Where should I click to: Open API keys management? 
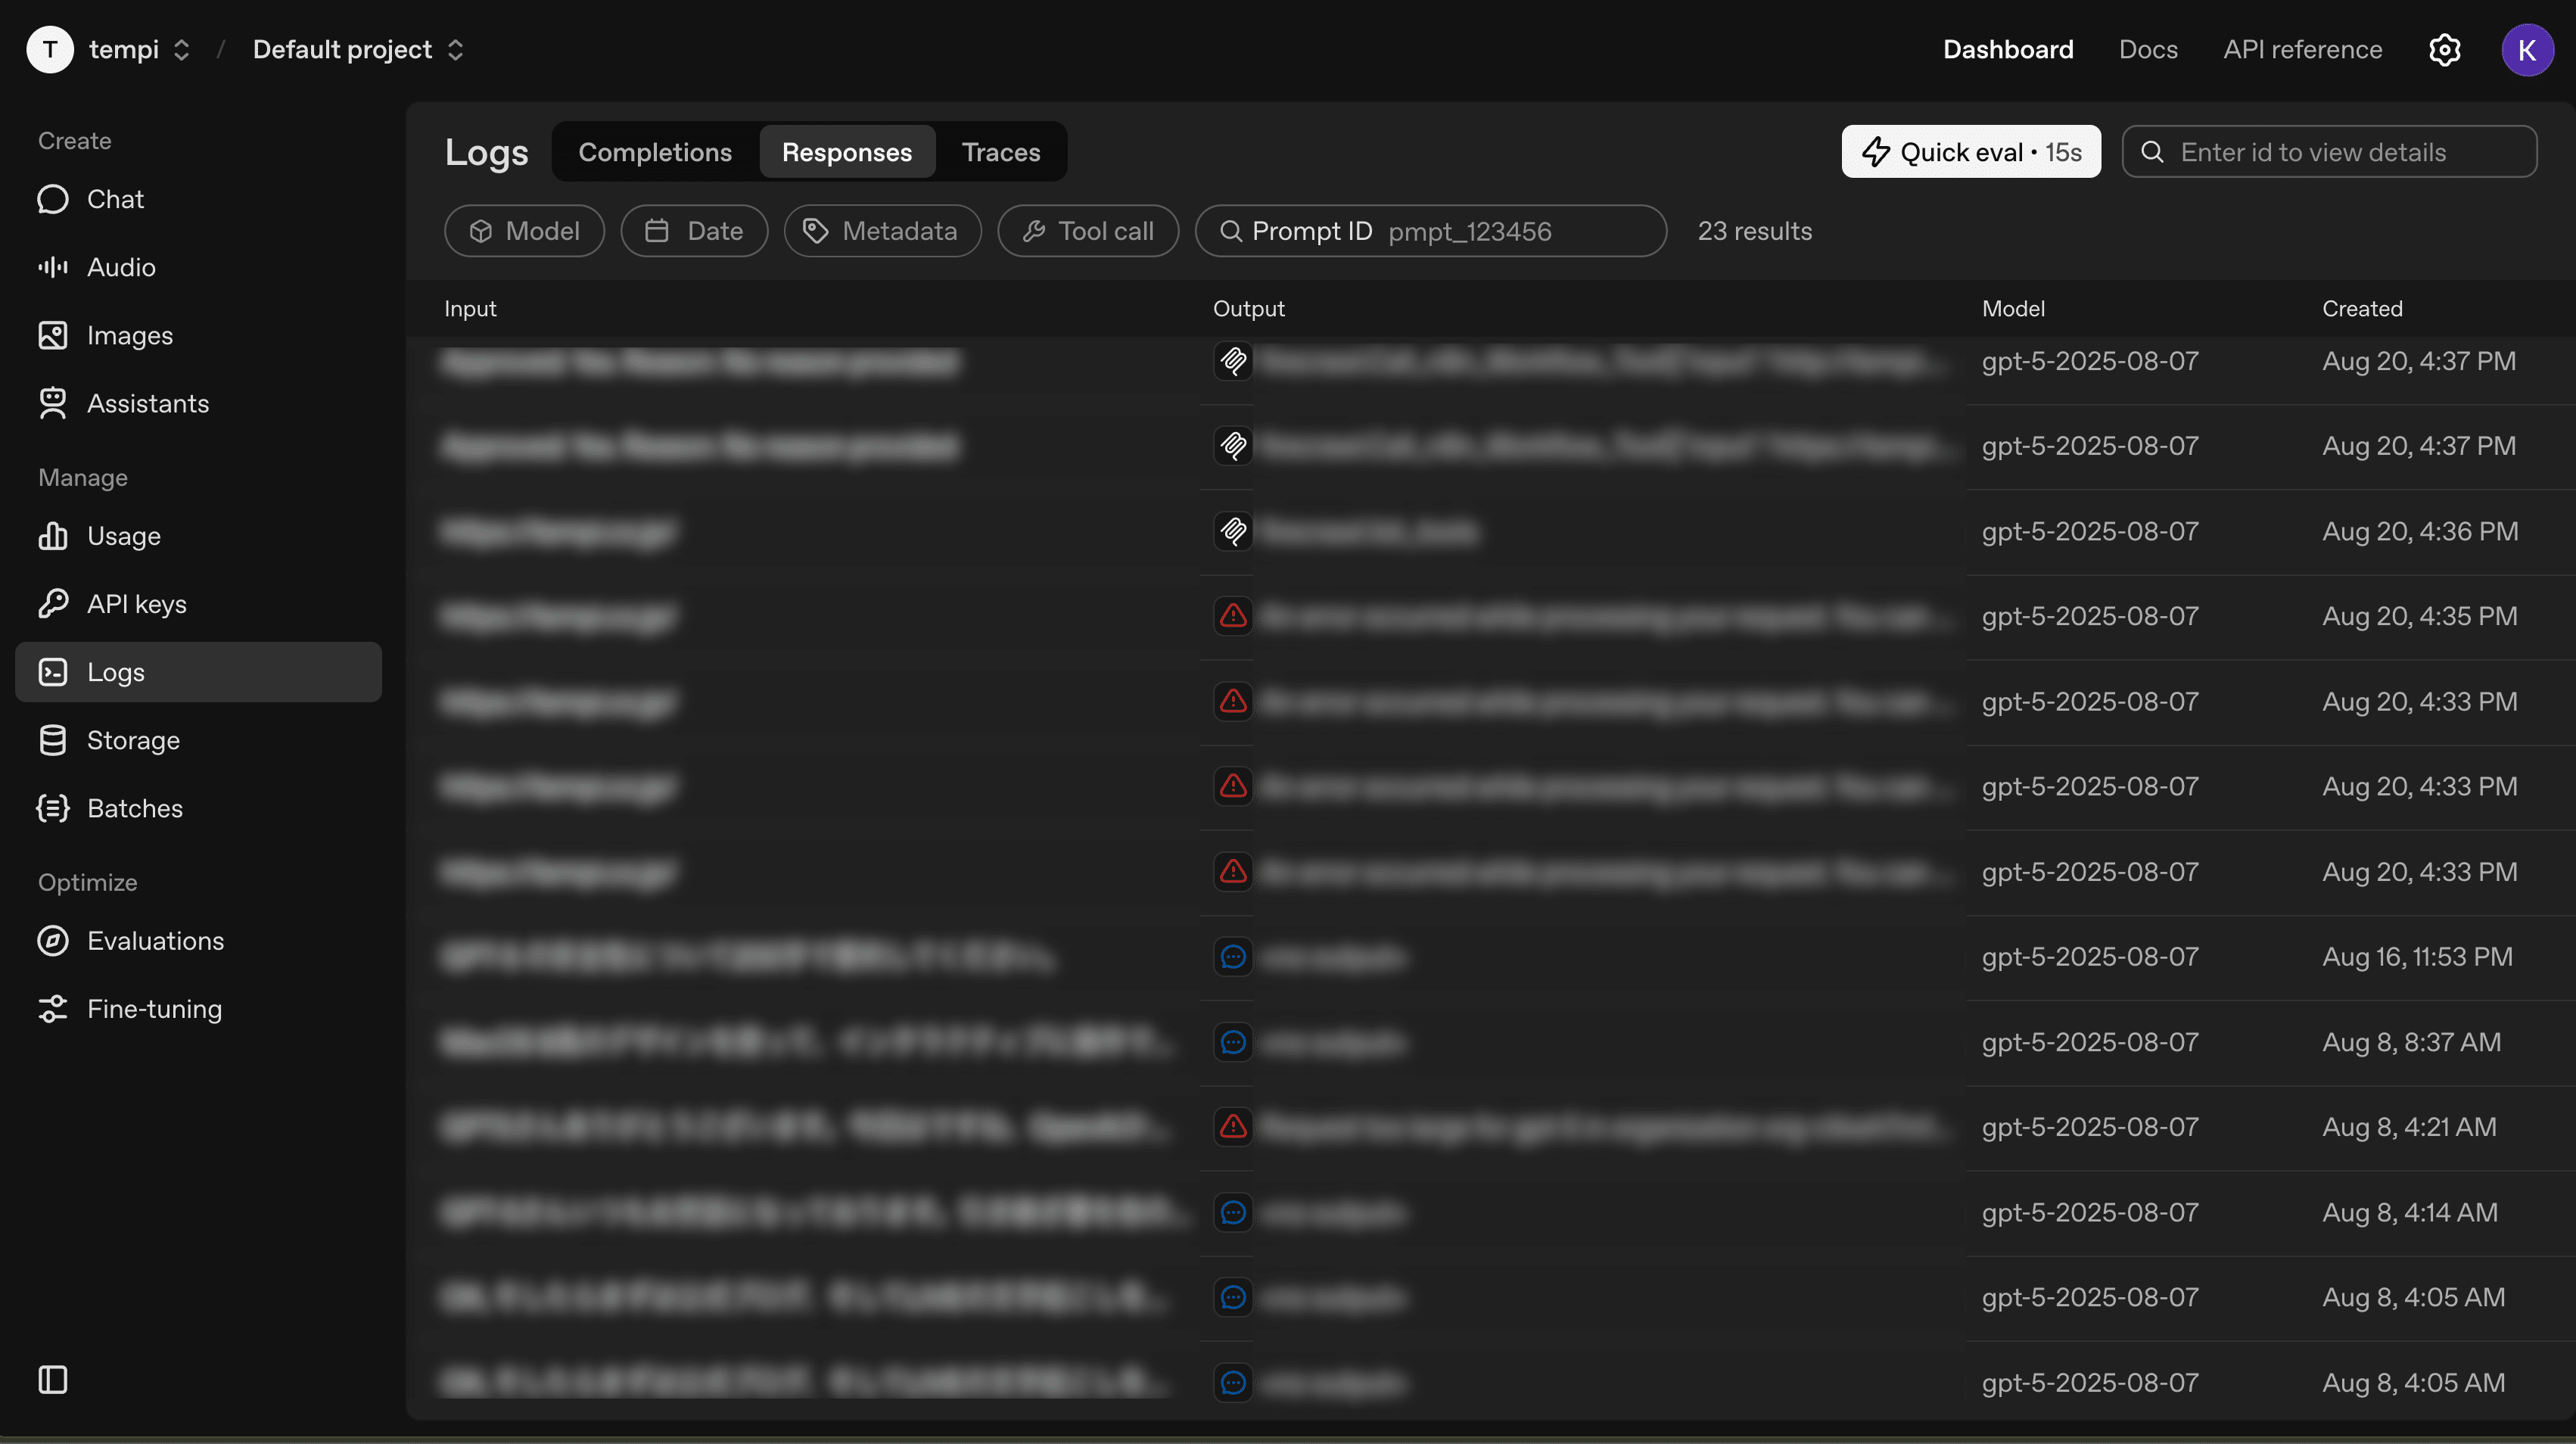(136, 604)
